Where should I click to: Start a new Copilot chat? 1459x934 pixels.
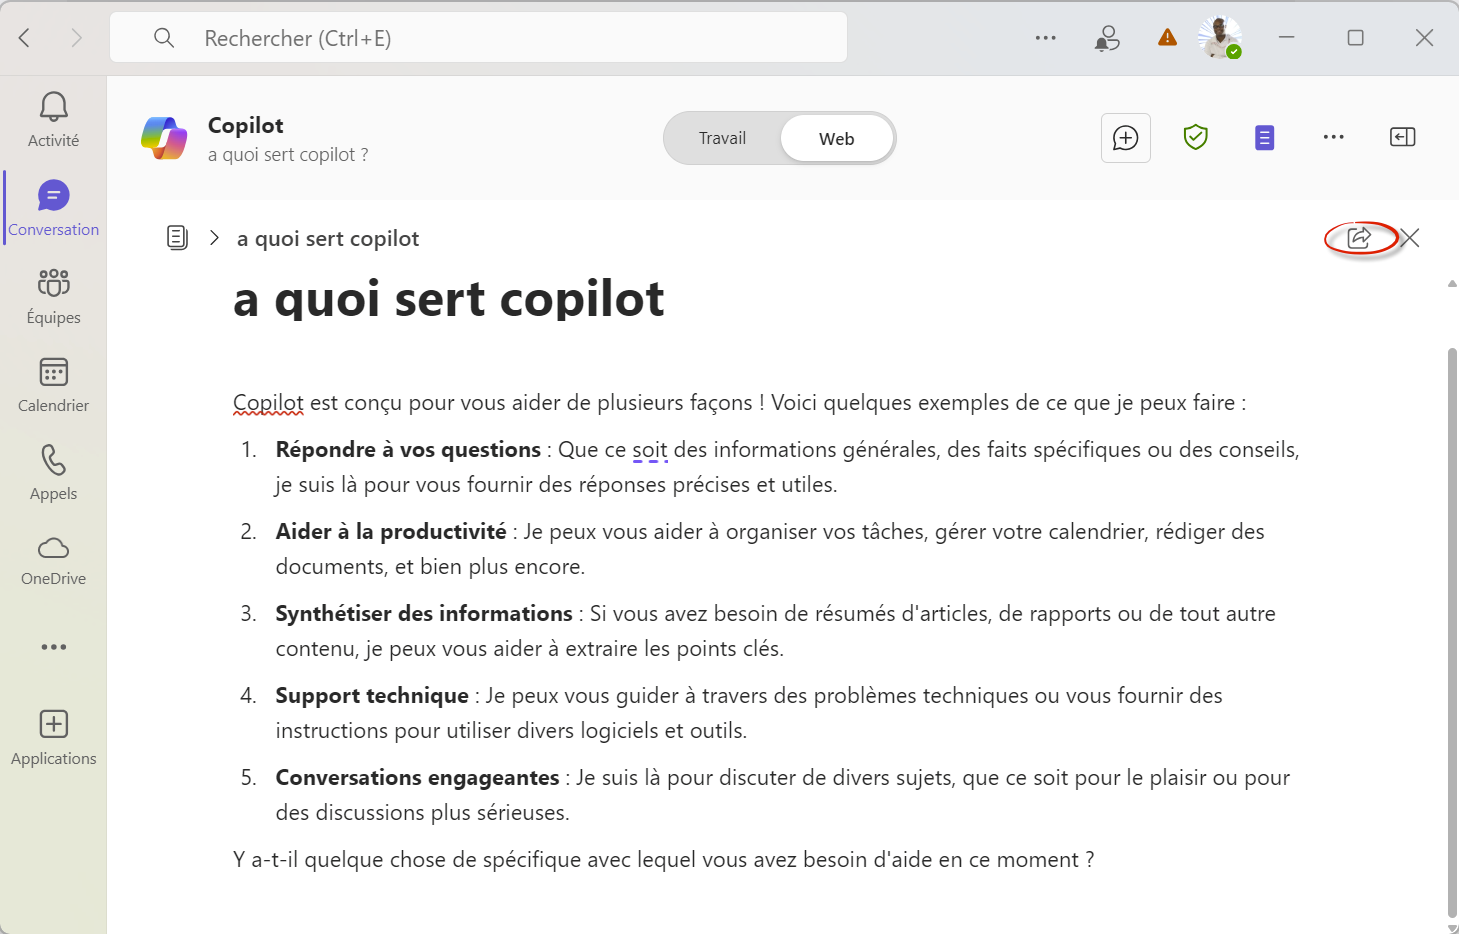point(1125,138)
